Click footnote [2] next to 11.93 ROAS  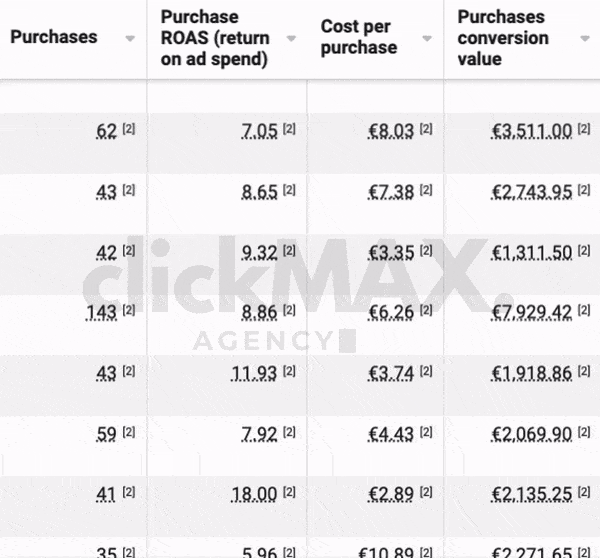289,372
